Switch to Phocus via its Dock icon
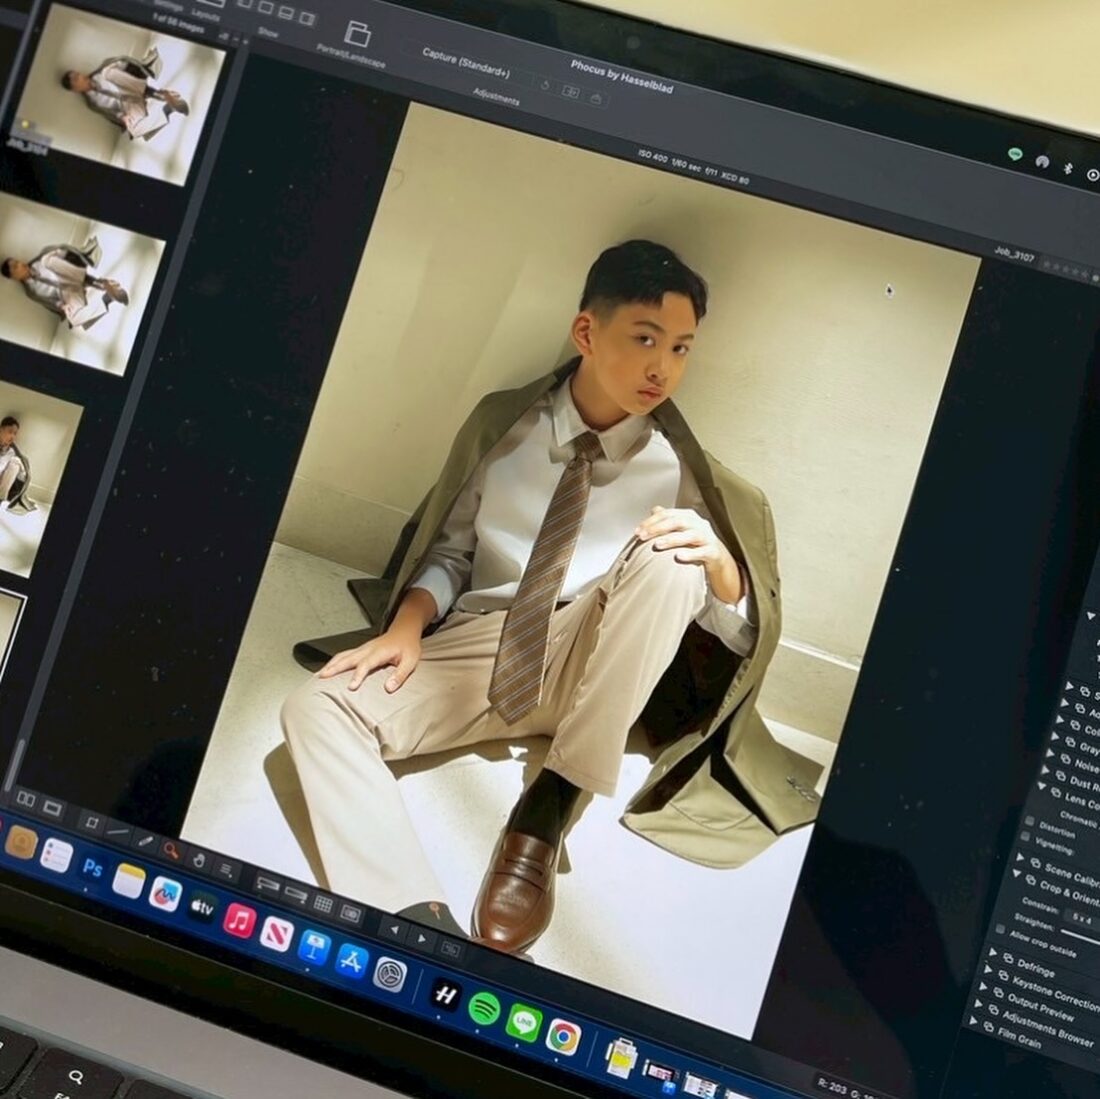1100x1099 pixels. pos(445,994)
